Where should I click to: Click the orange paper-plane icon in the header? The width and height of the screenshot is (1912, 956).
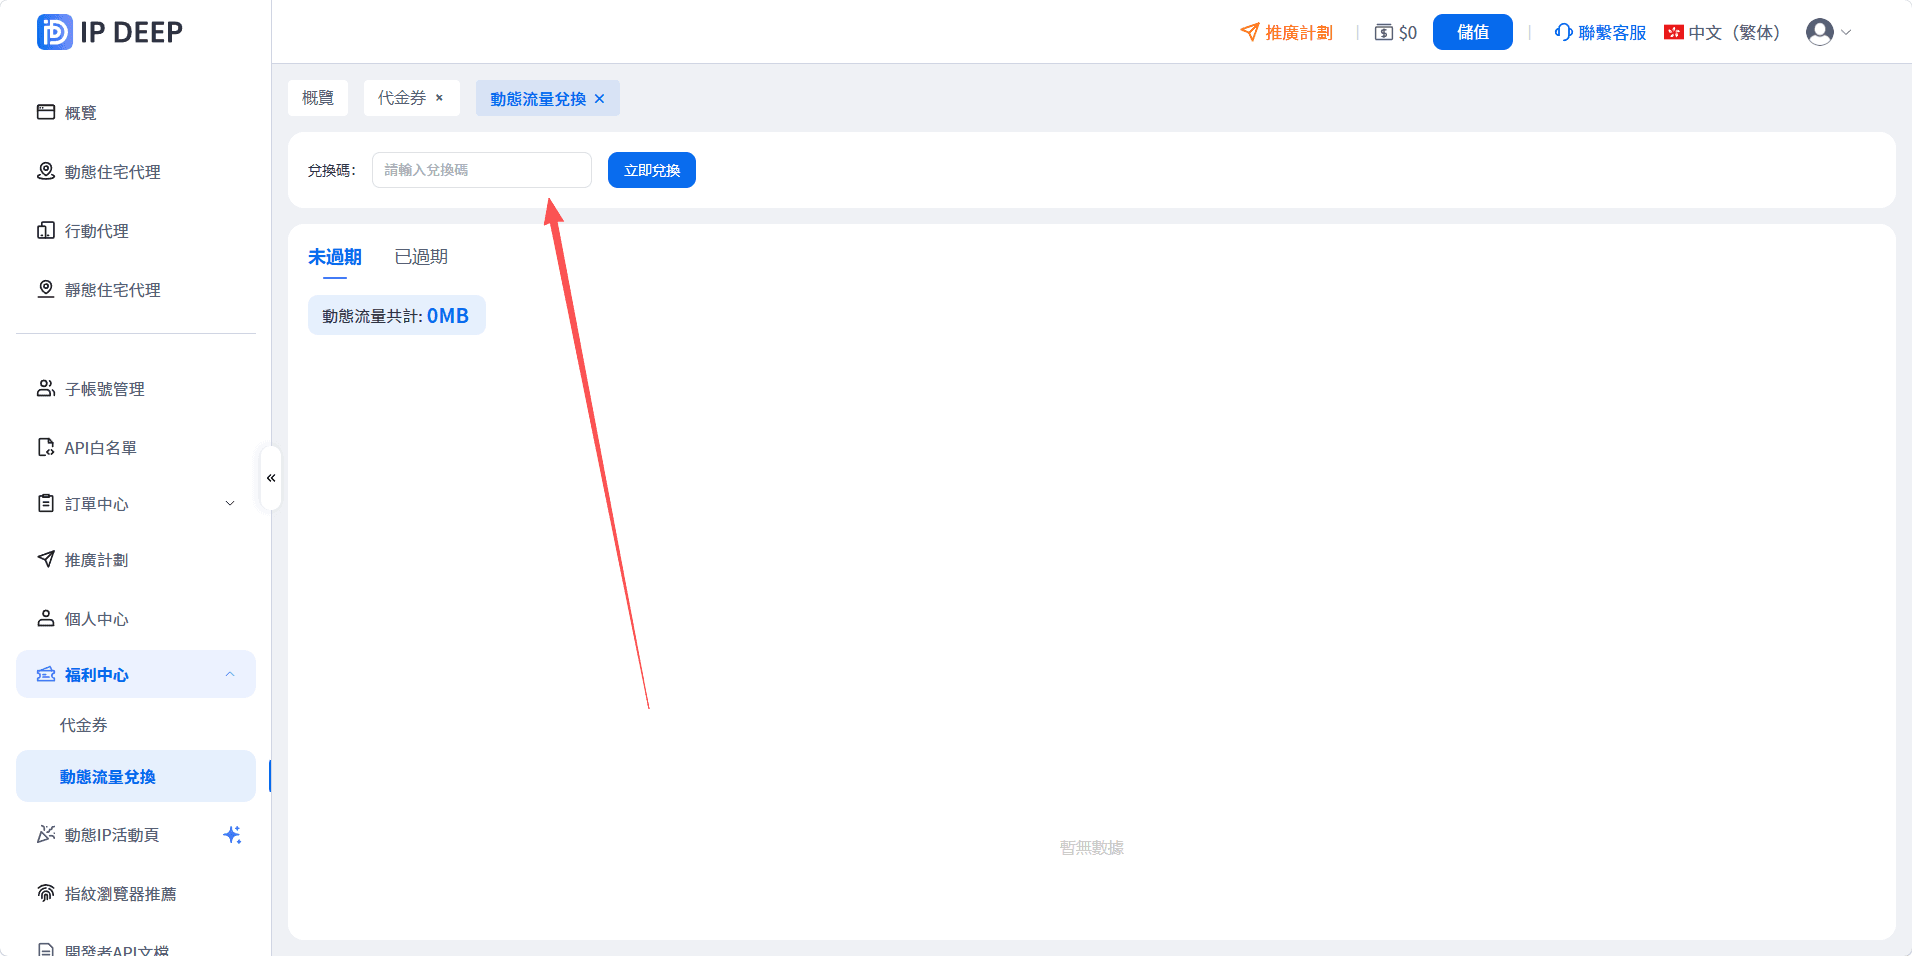1250,32
